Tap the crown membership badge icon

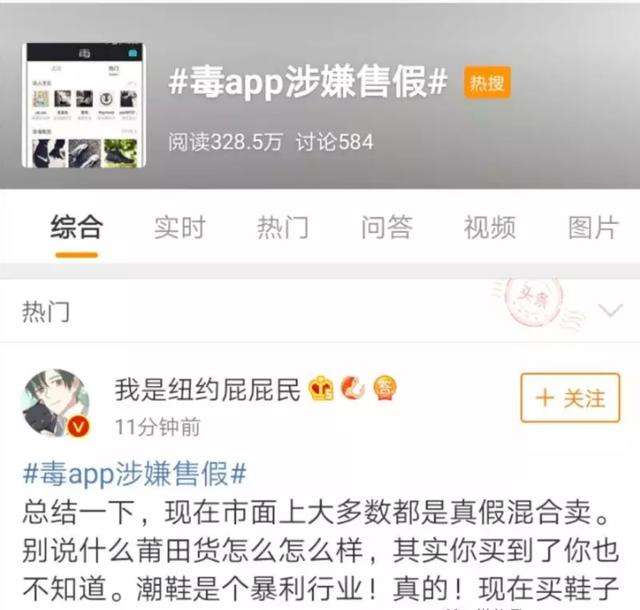click(322, 388)
